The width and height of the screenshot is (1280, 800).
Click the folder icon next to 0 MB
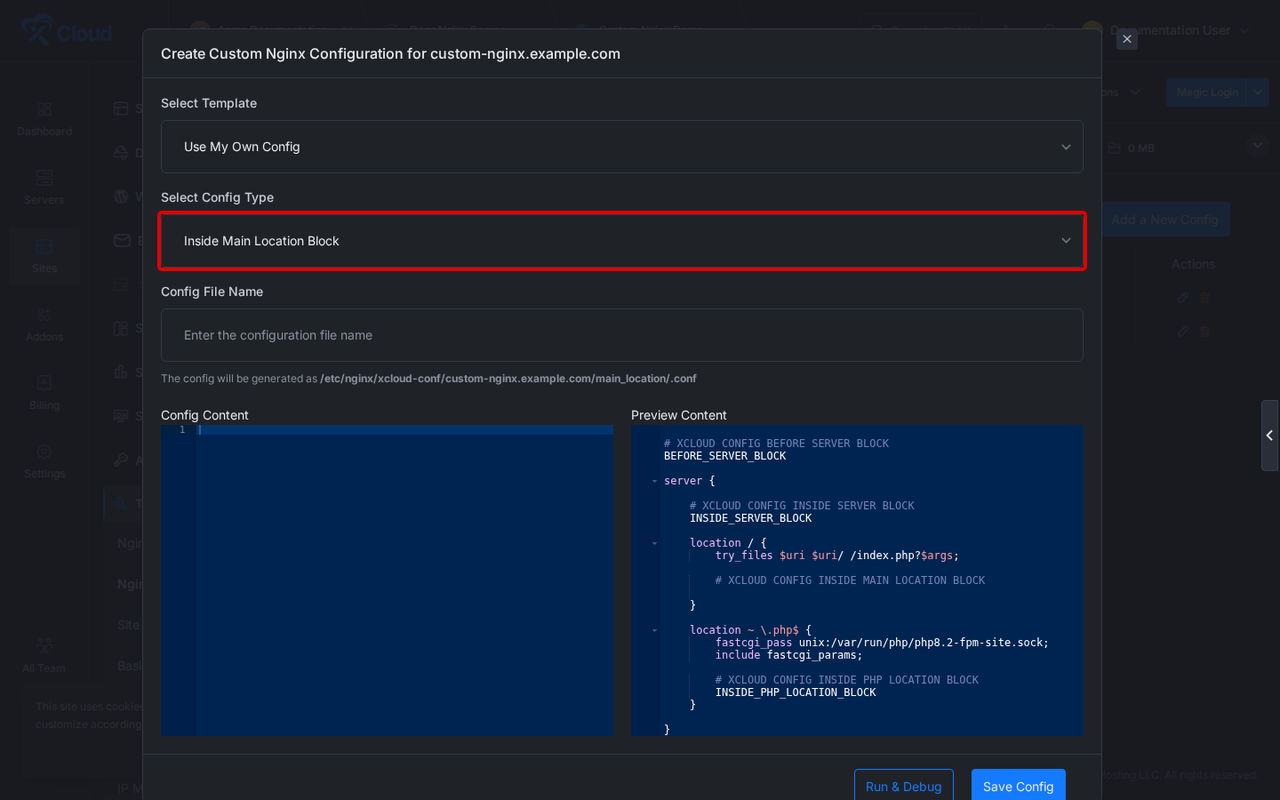[x=1115, y=148]
